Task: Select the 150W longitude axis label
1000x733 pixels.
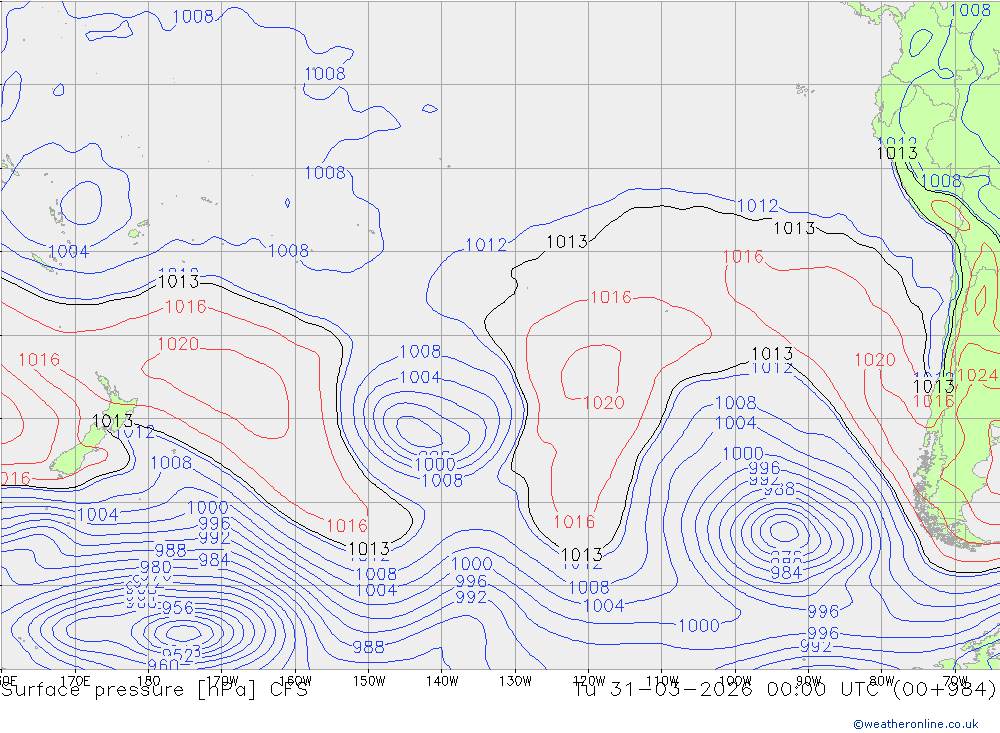Action: coord(369,681)
